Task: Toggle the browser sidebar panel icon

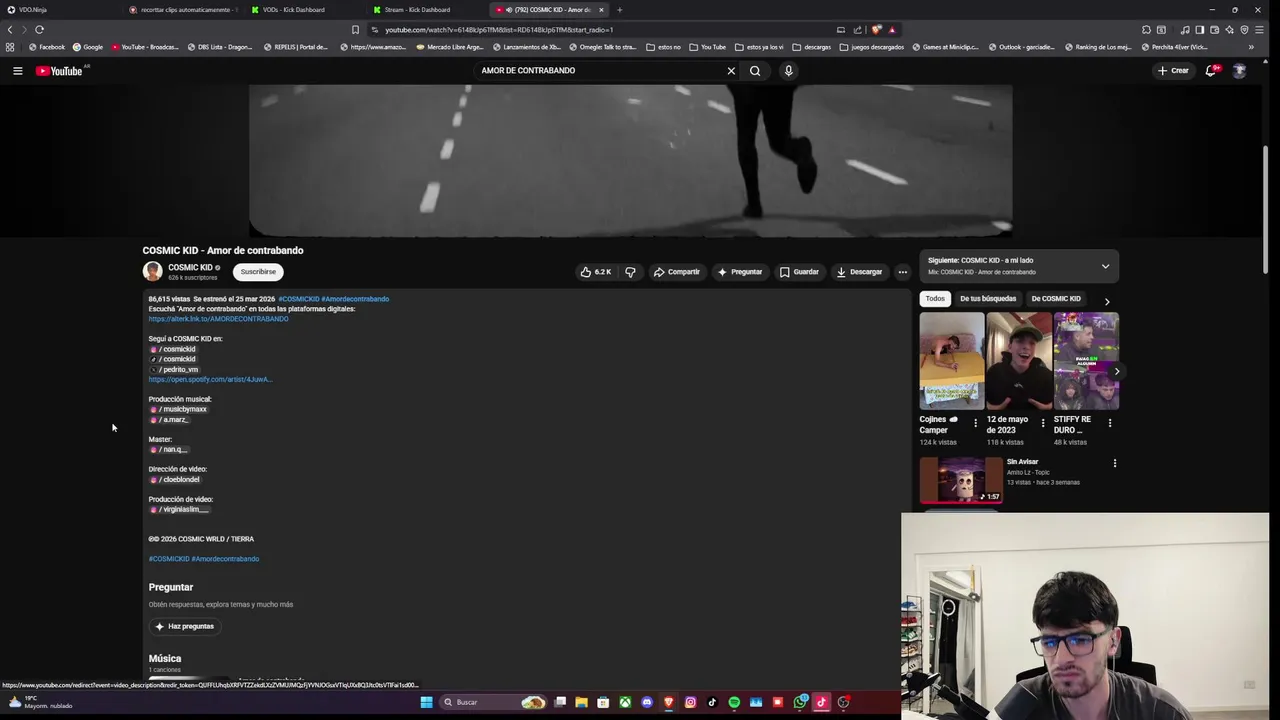Action: (1200, 30)
